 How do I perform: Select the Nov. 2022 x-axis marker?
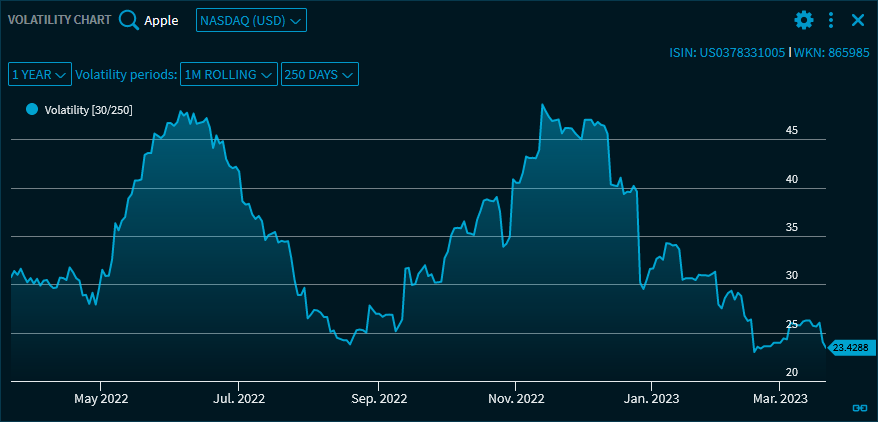tap(516, 398)
